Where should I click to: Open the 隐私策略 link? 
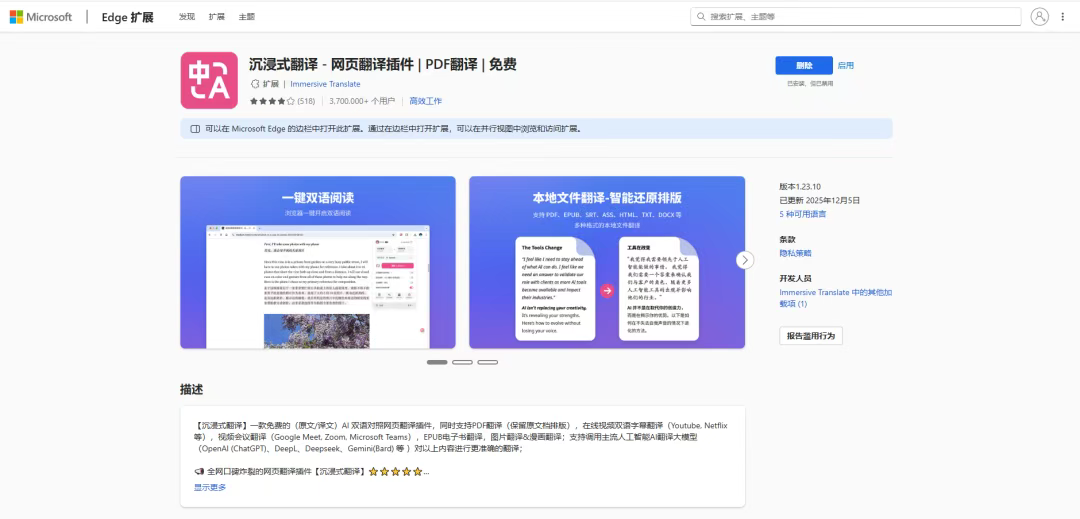[795, 253]
